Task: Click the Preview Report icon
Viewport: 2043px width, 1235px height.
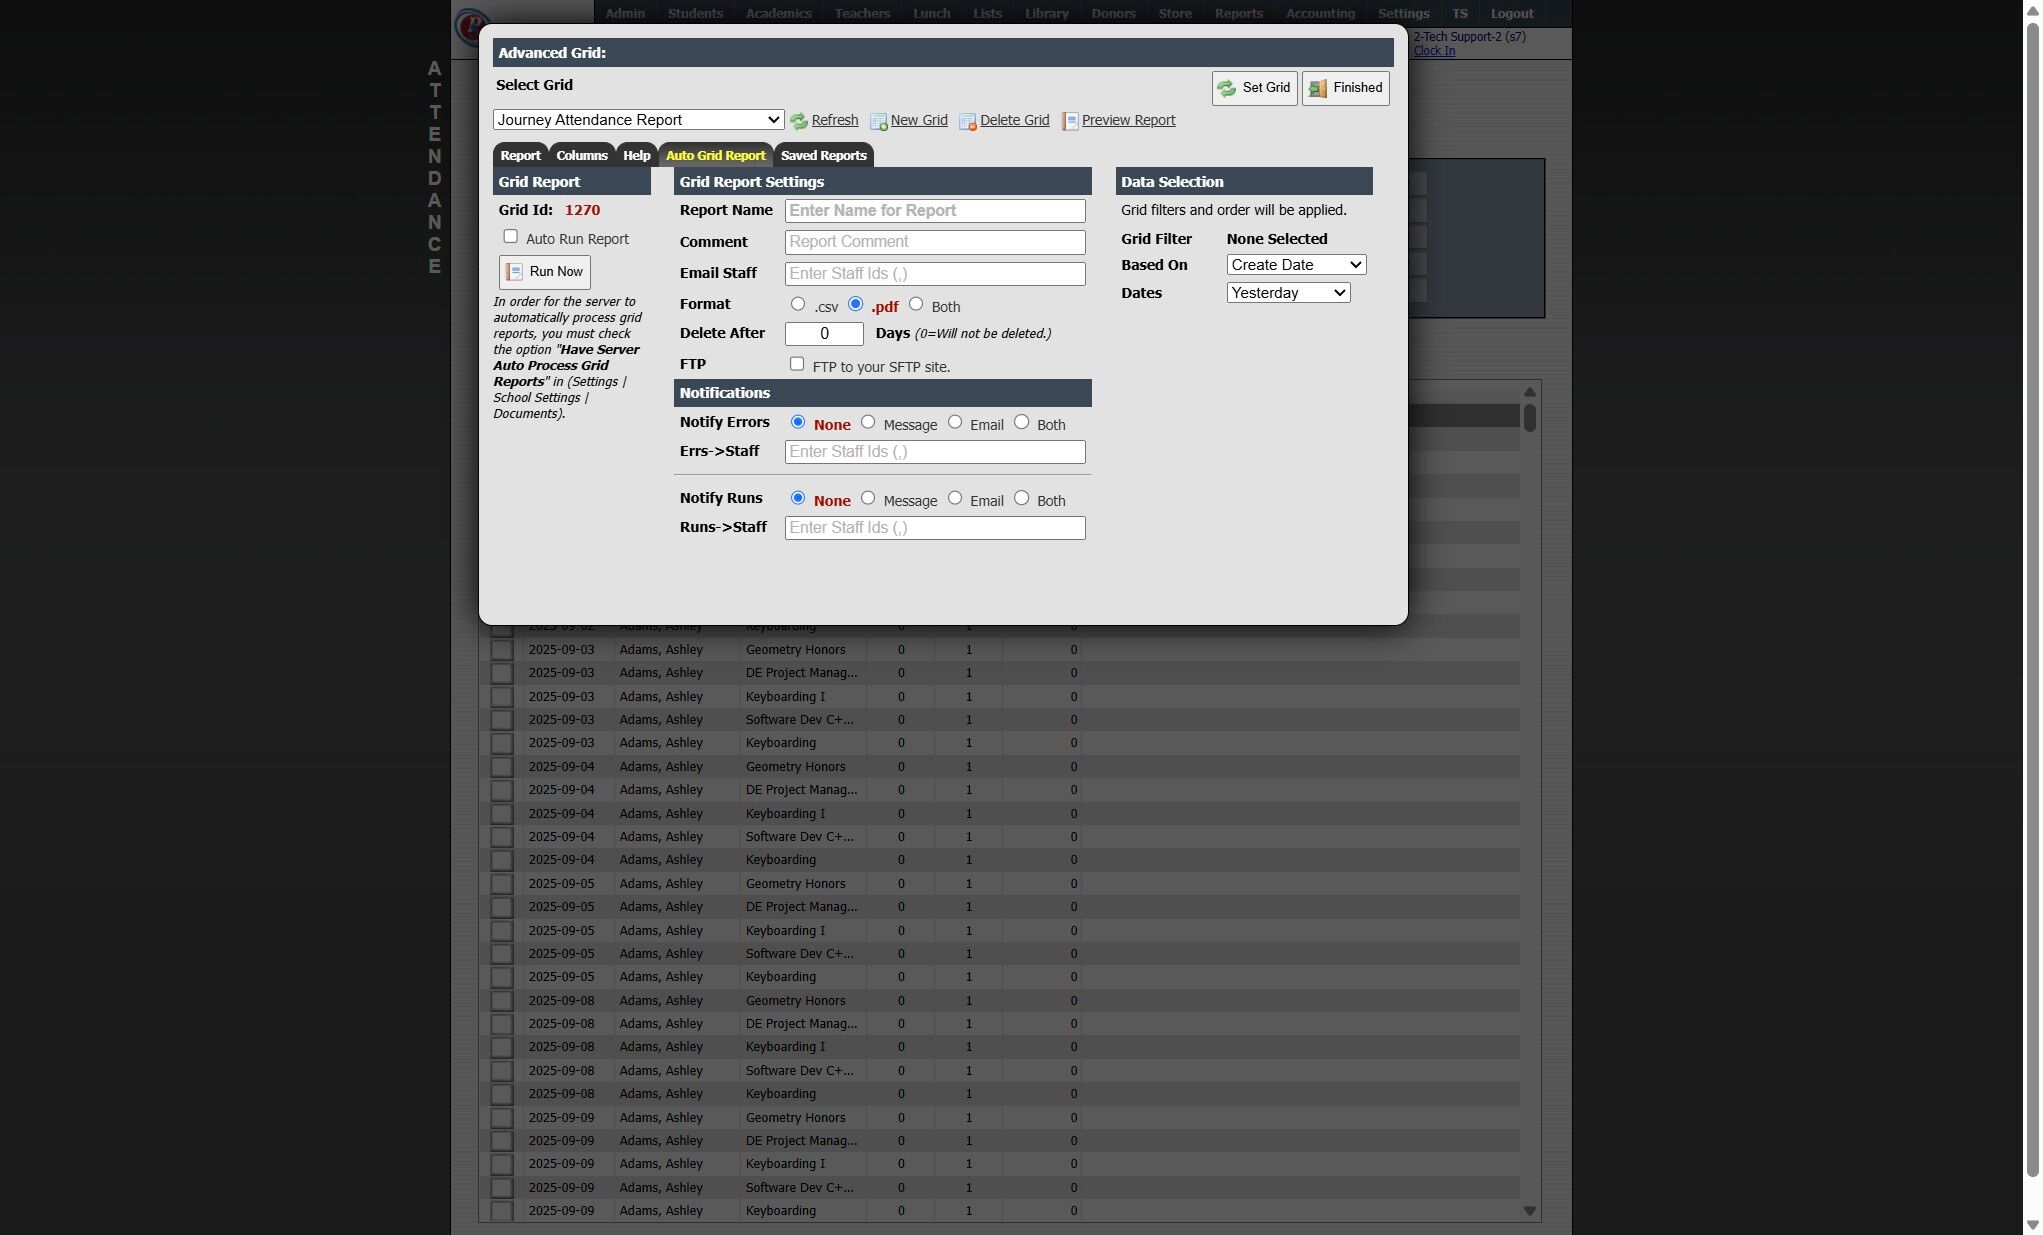Action: pyautogui.click(x=1069, y=121)
